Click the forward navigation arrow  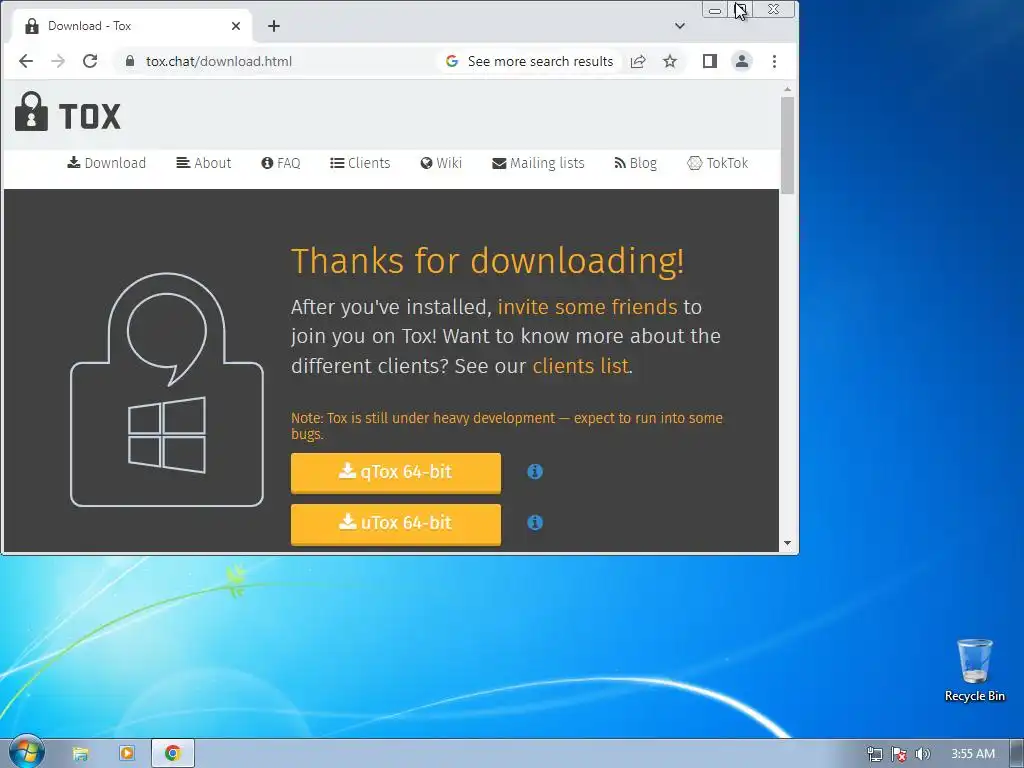[58, 61]
